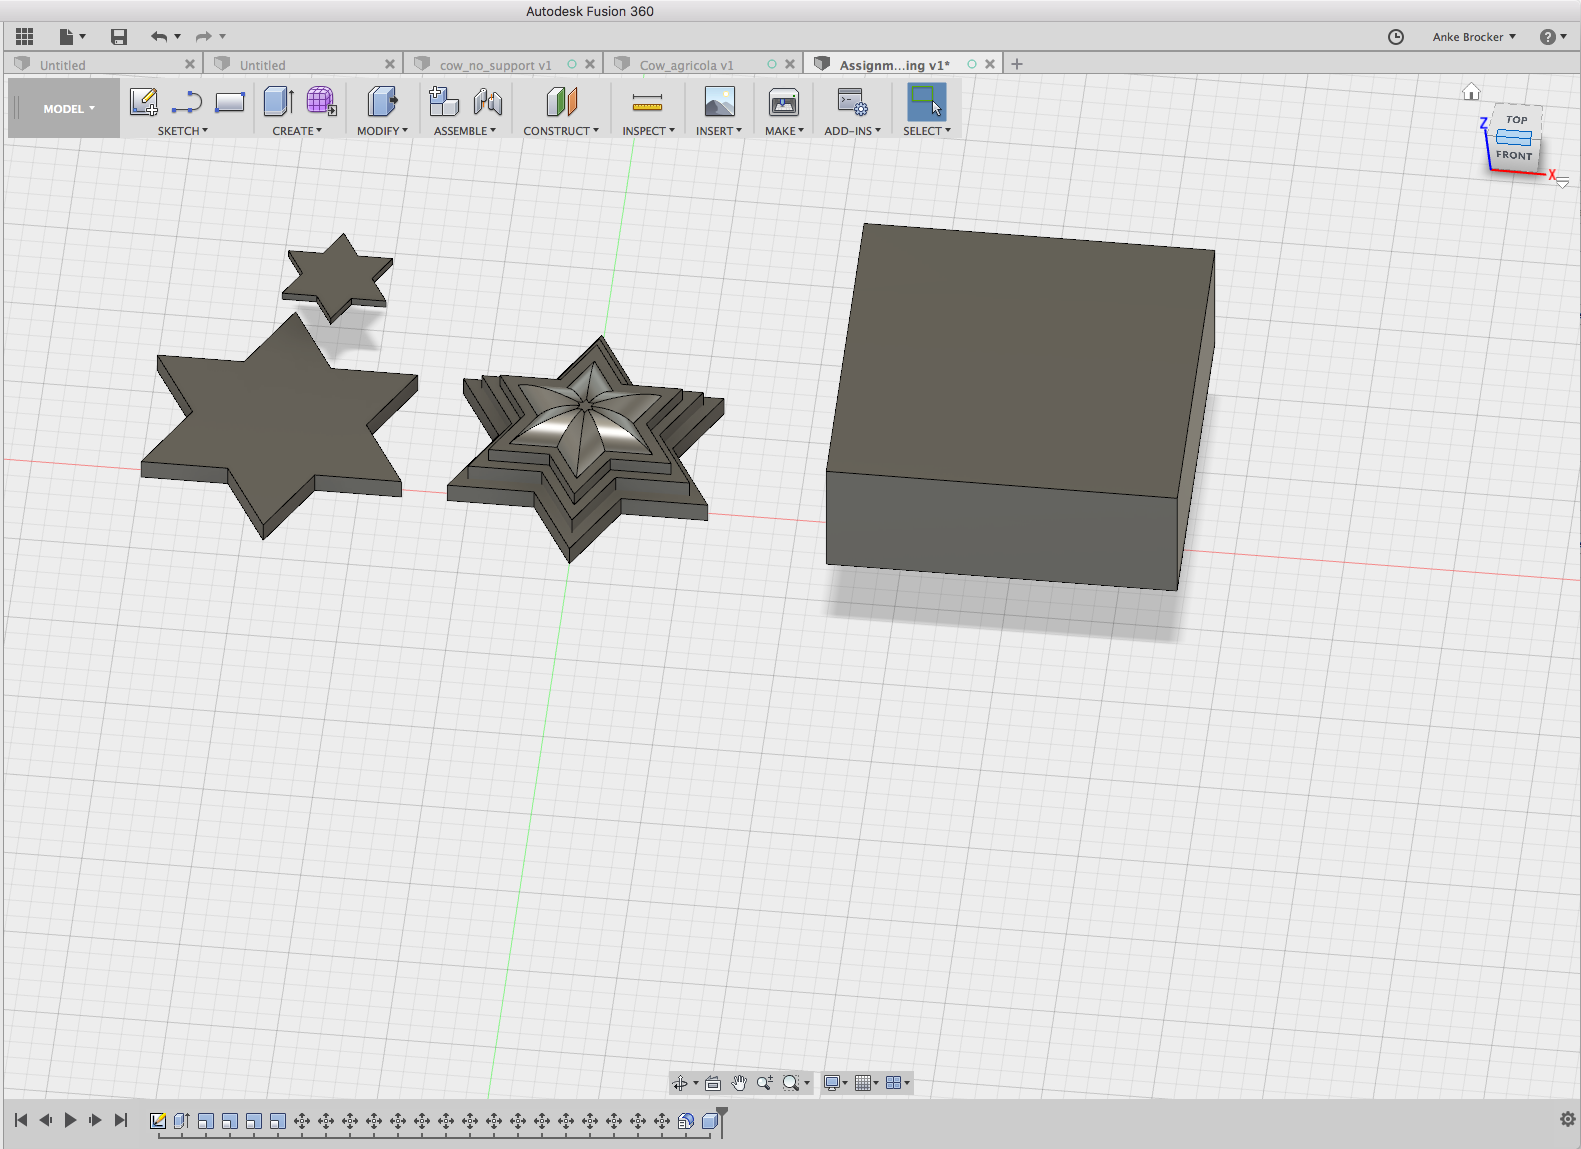The height and width of the screenshot is (1149, 1581).
Task: Expand the MODEL workspace dropdown
Action: tap(69, 109)
